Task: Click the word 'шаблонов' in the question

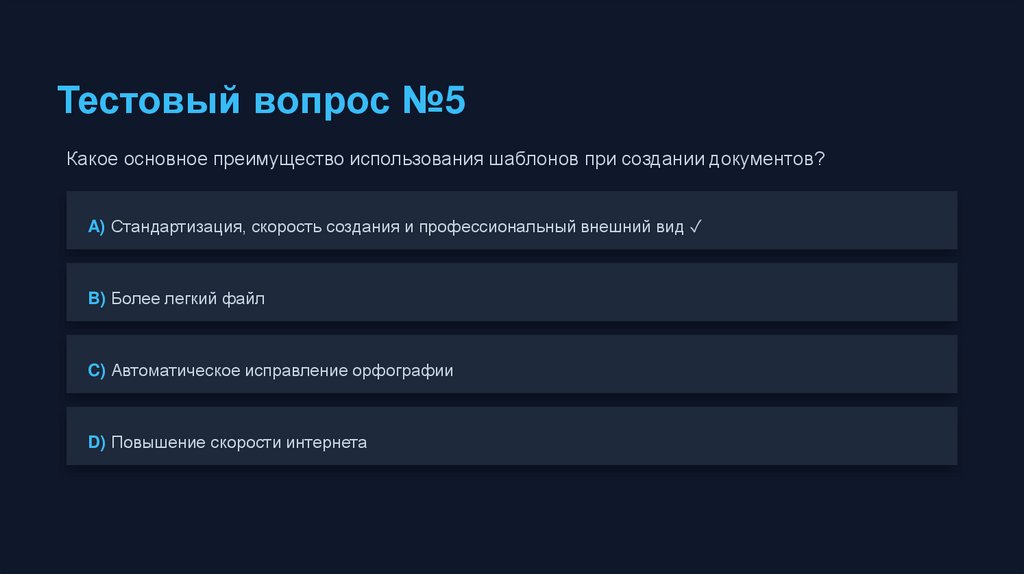Action: [532, 160]
